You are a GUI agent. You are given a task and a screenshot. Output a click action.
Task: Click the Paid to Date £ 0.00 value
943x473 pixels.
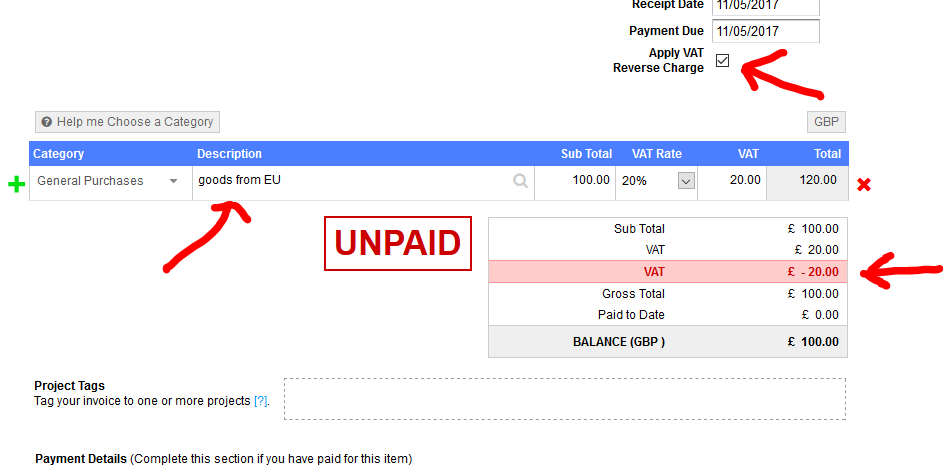coord(820,315)
